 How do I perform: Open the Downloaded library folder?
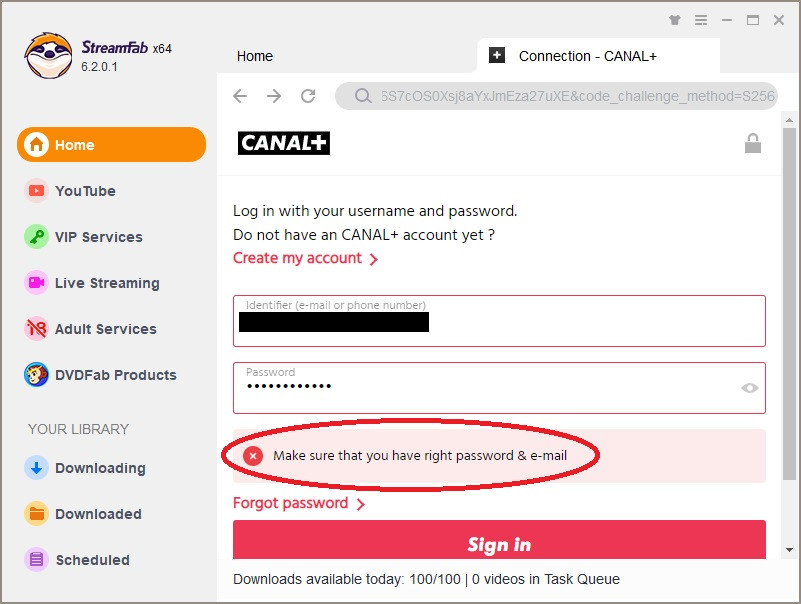point(98,514)
